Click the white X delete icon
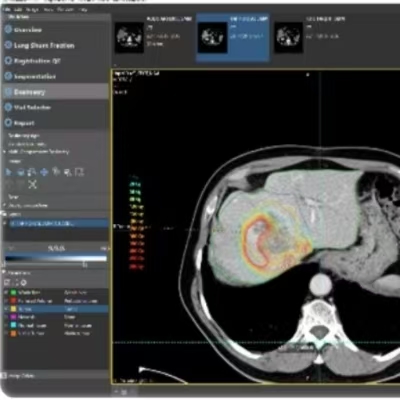The height and width of the screenshot is (400, 400). pyautogui.click(x=32, y=184)
